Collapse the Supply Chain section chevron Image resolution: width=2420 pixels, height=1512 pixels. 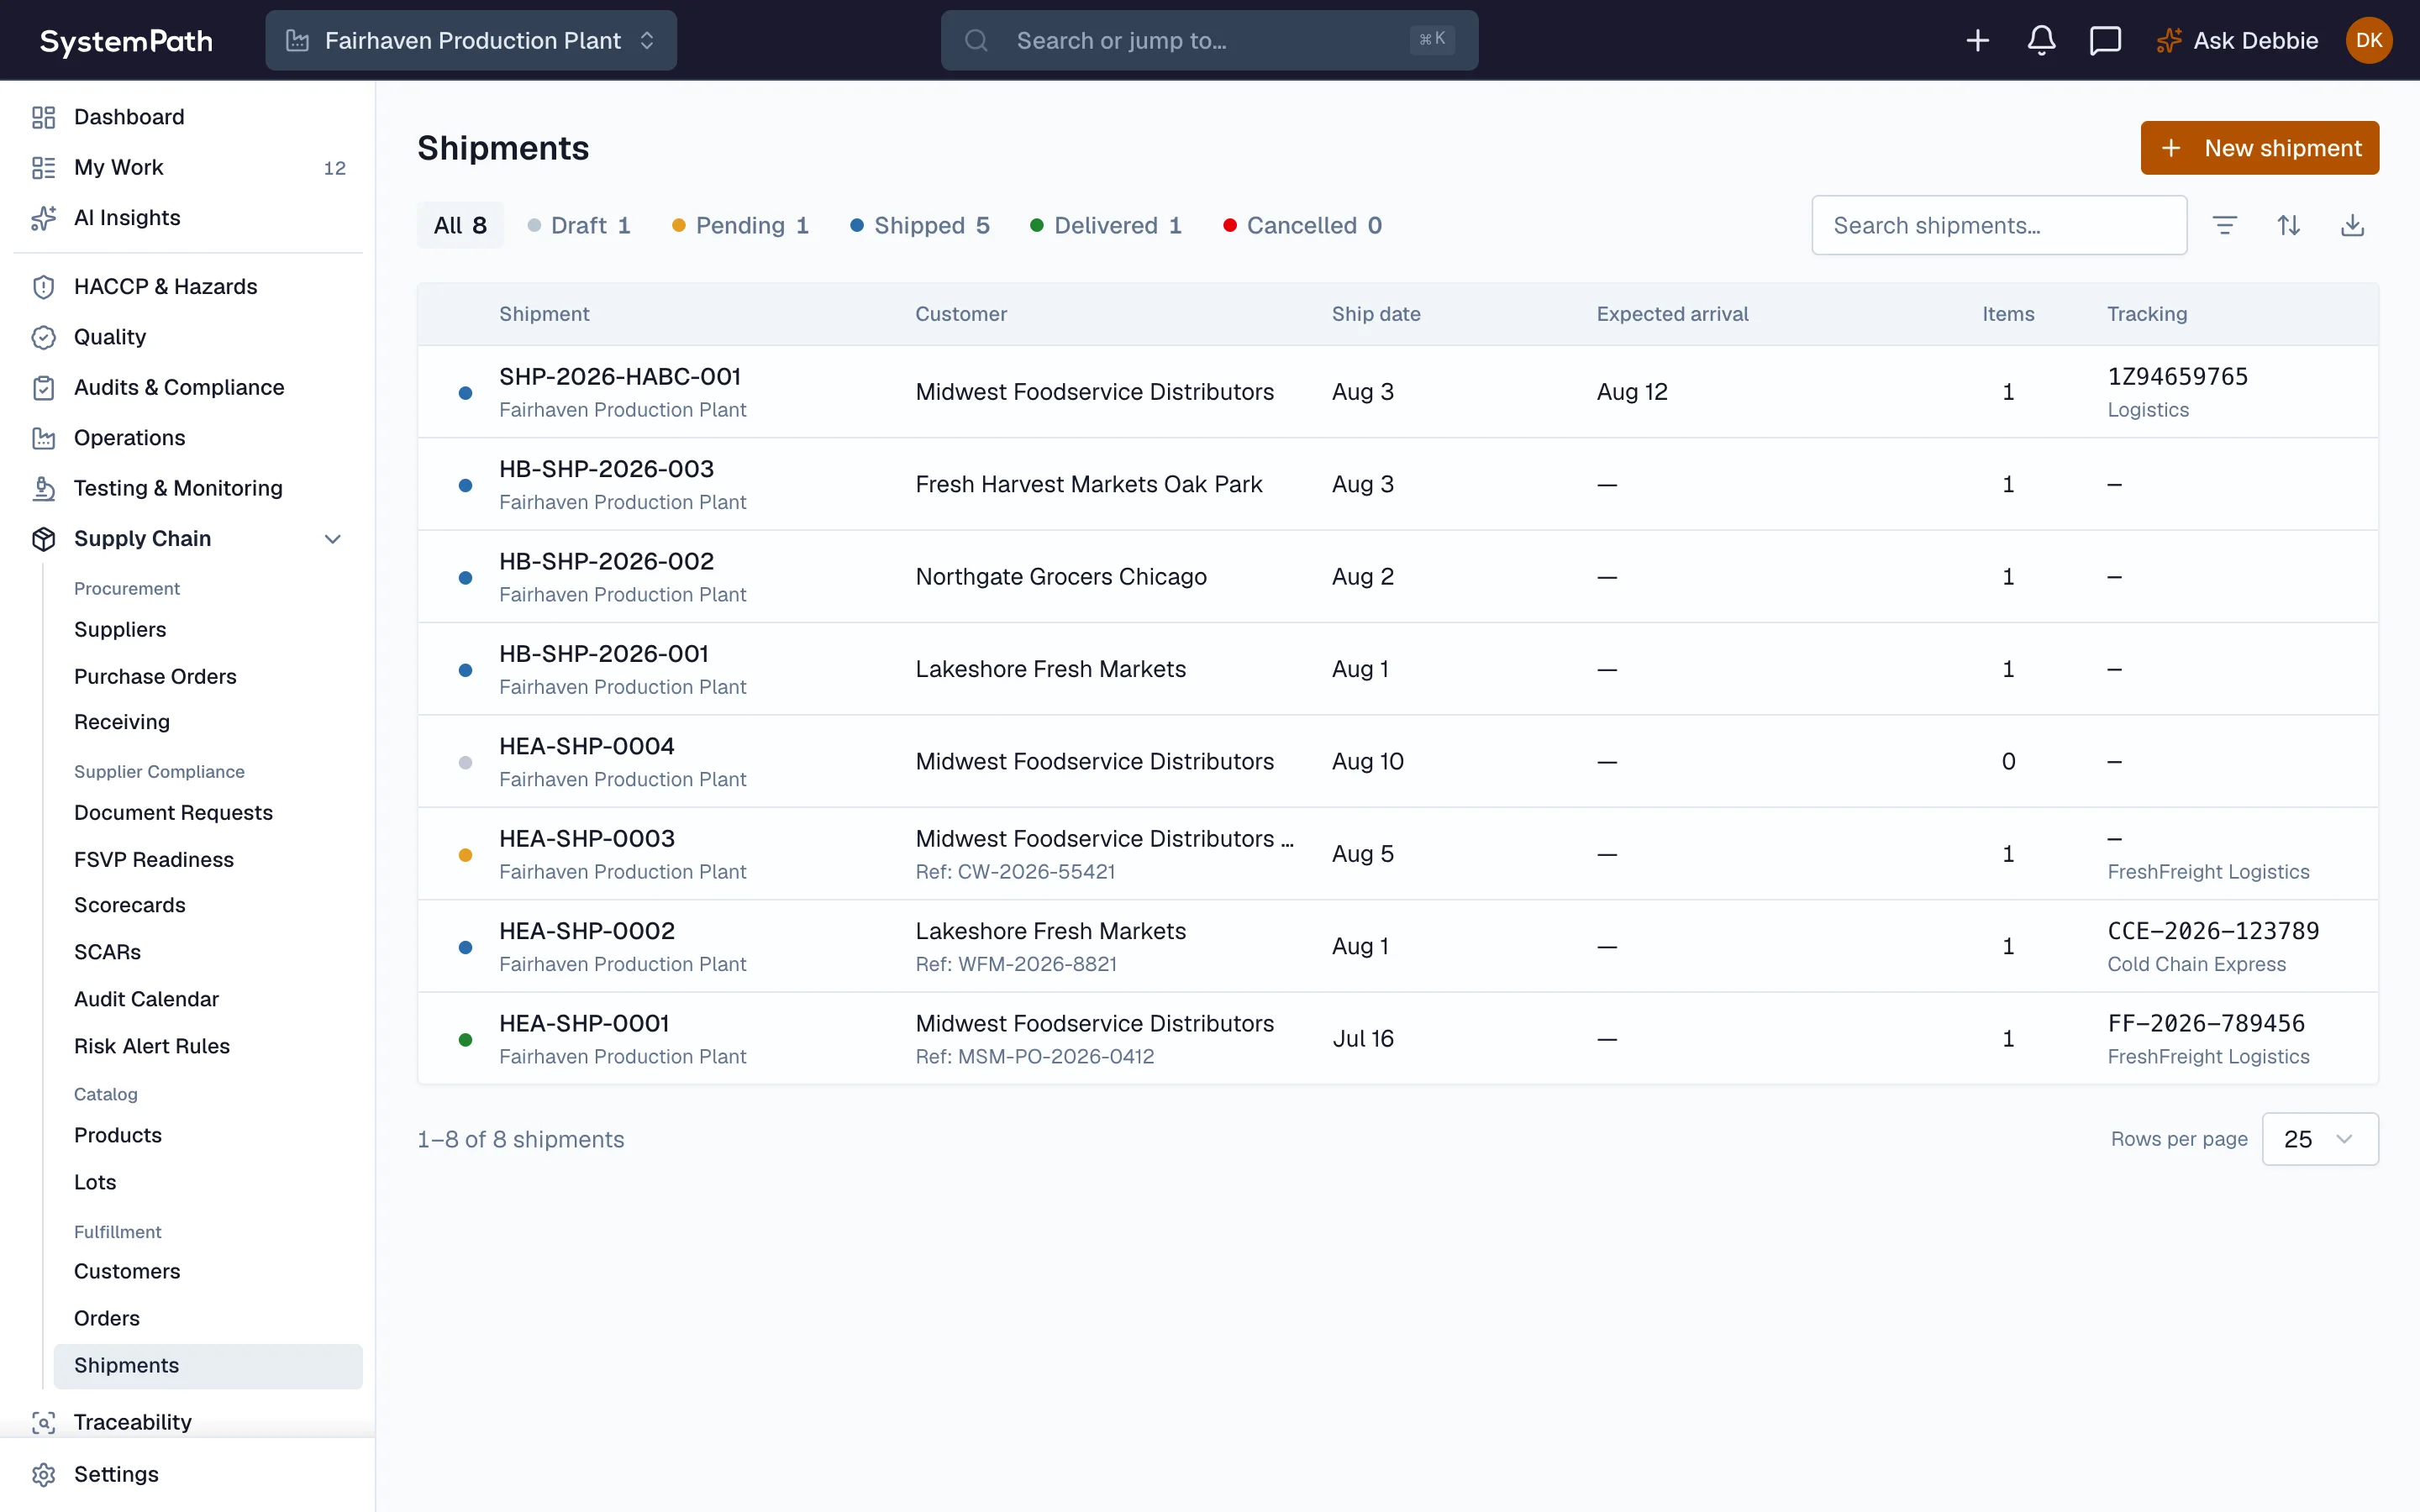pos(333,539)
